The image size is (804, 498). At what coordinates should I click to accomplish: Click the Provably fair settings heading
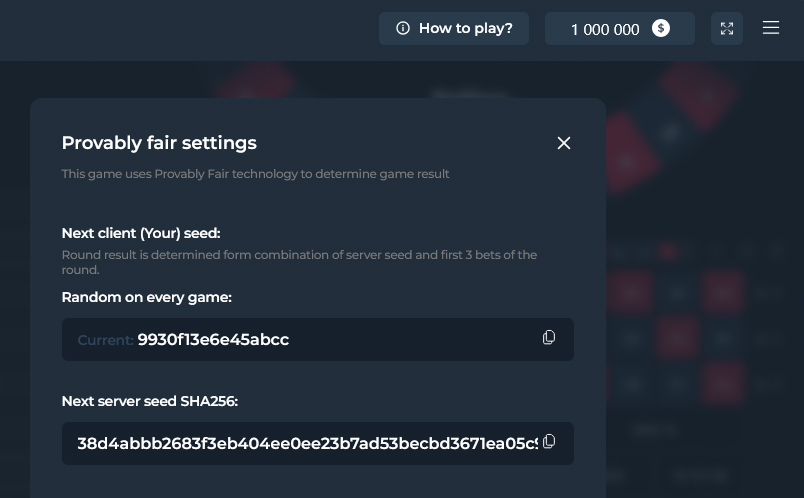click(x=159, y=143)
